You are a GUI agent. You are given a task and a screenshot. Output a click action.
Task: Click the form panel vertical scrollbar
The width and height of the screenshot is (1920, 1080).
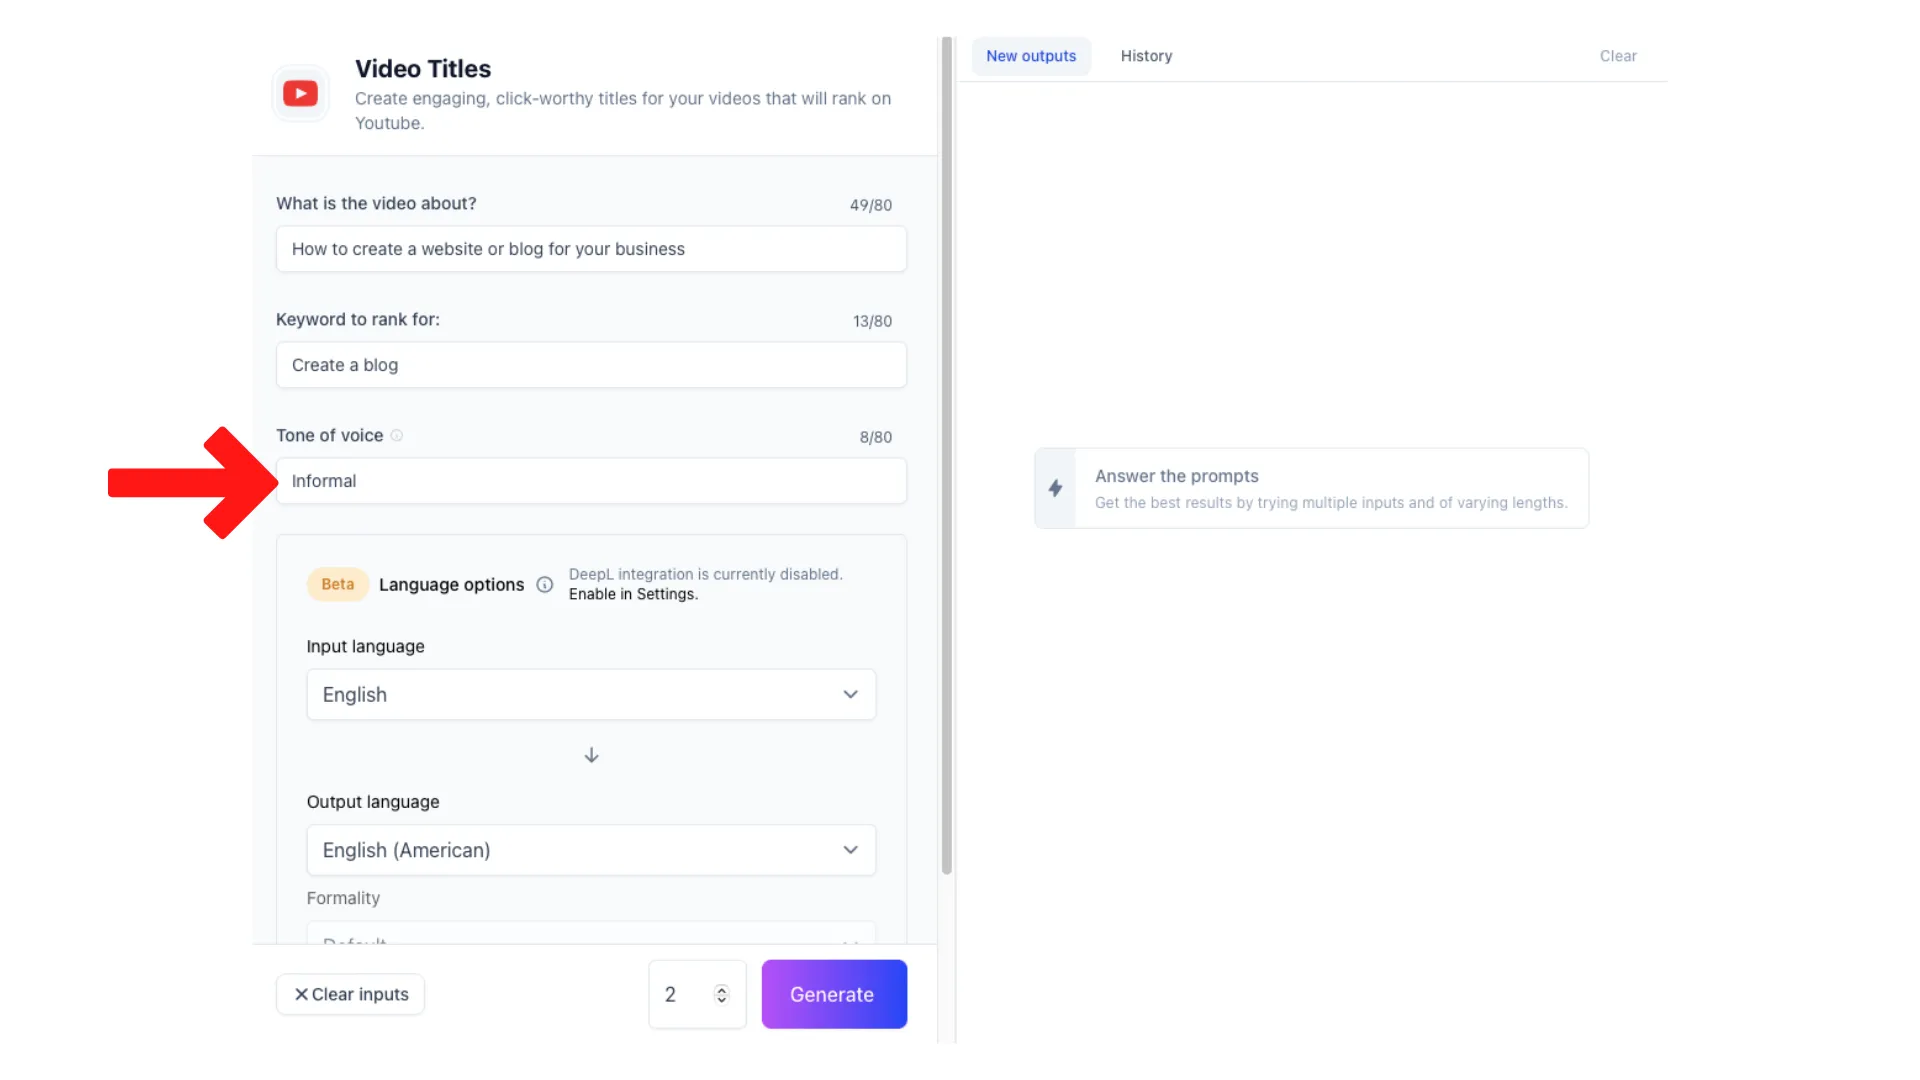[x=946, y=456]
